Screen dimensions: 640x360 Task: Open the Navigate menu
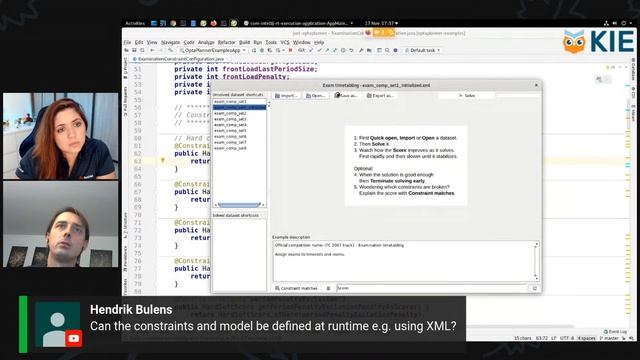(170, 42)
